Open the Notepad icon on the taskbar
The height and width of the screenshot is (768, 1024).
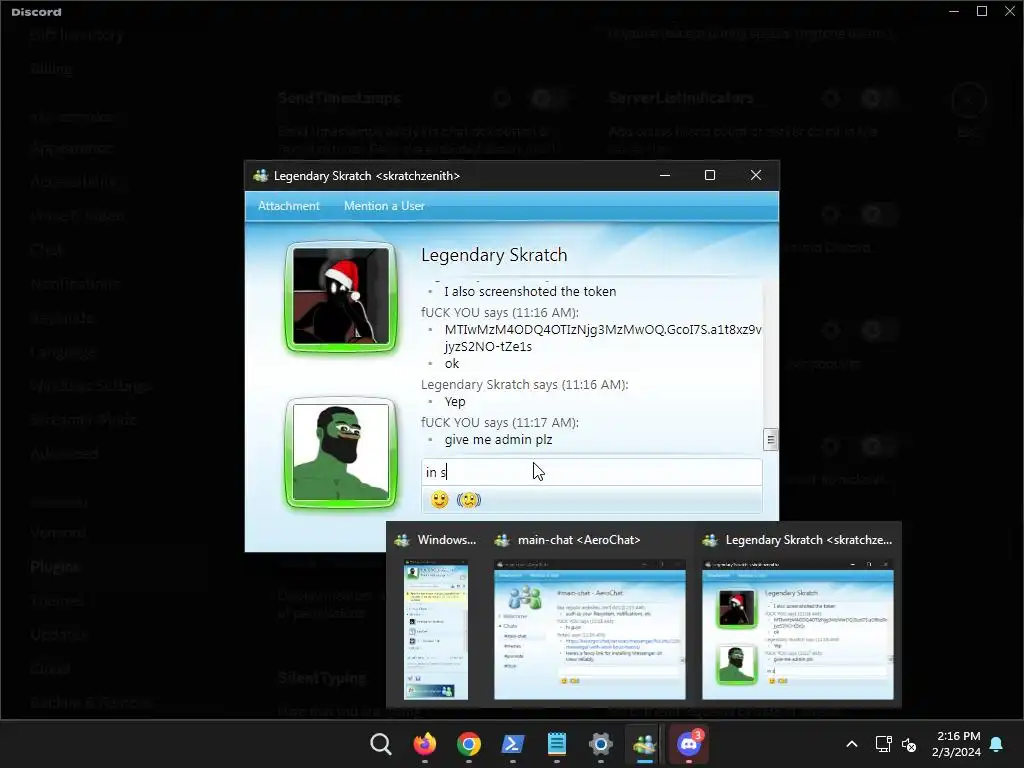pyautogui.click(x=556, y=744)
